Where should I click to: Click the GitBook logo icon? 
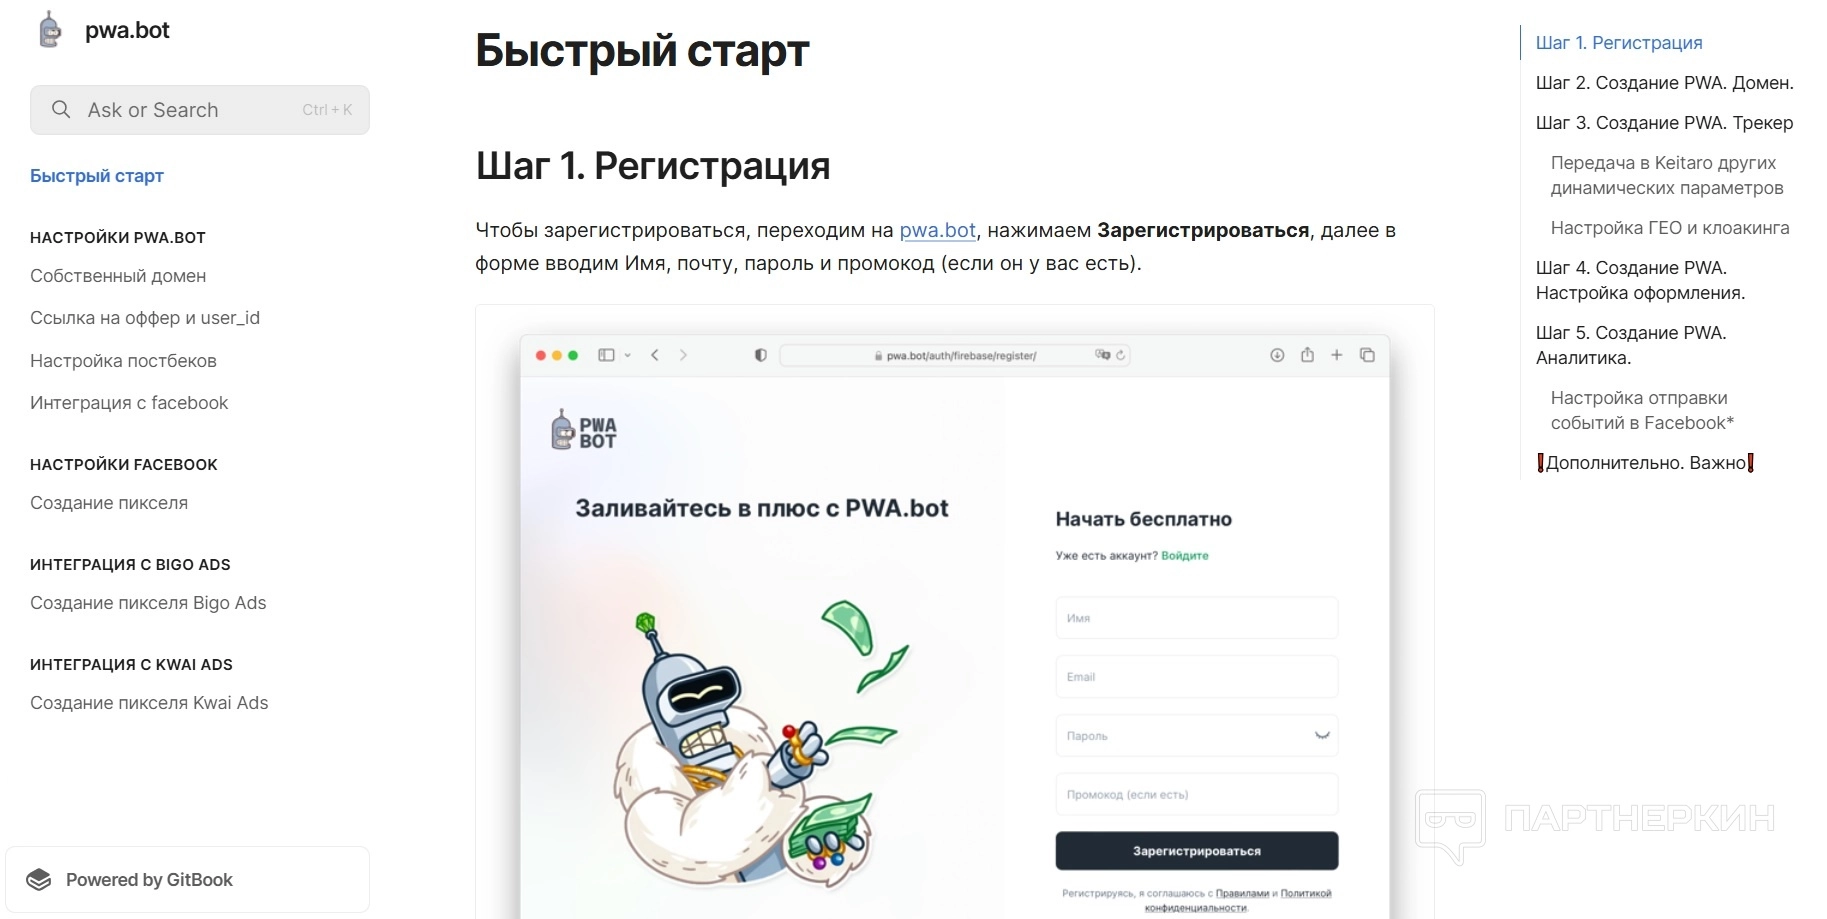39,879
